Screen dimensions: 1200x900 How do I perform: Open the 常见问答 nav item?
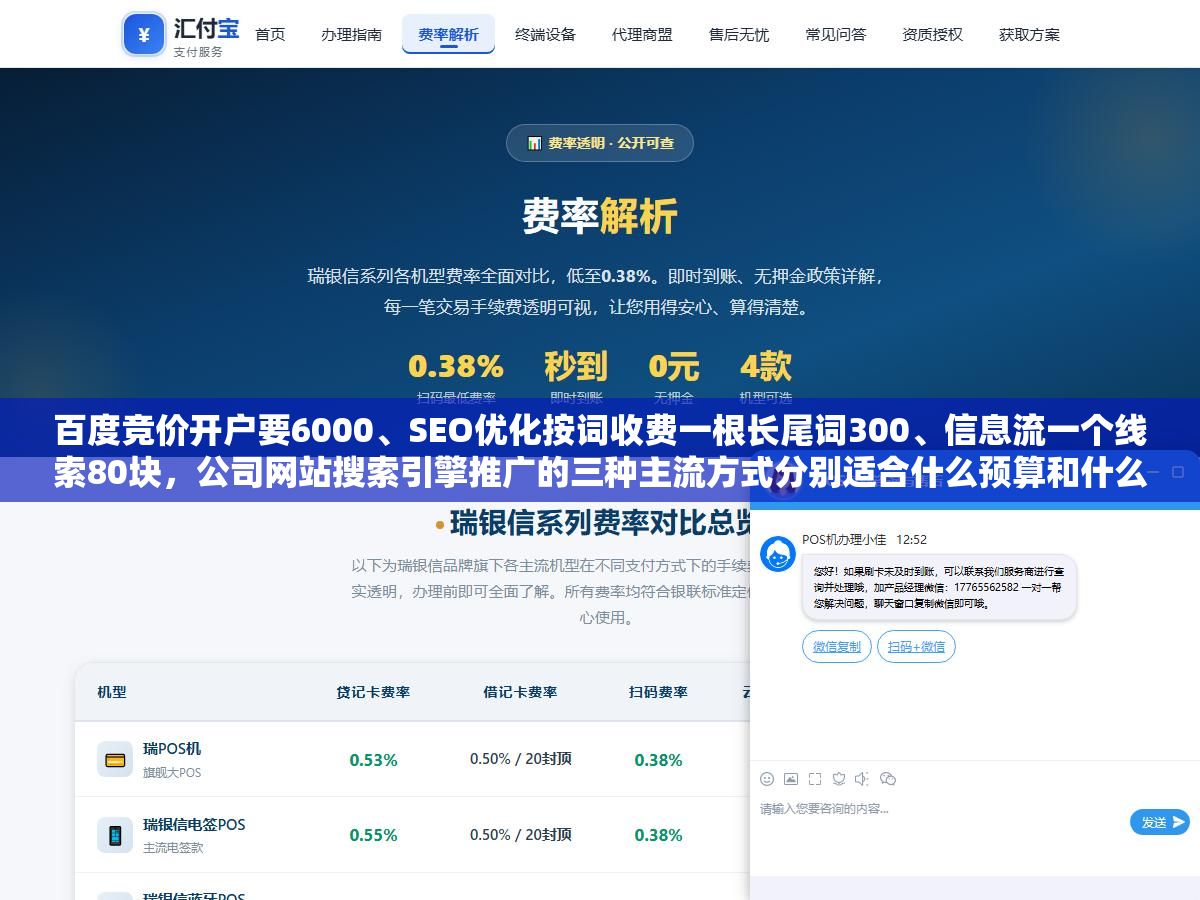836,34
